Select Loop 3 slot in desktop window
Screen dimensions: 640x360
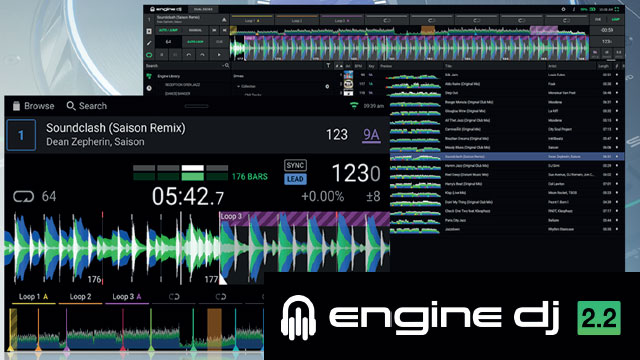click(342, 20)
